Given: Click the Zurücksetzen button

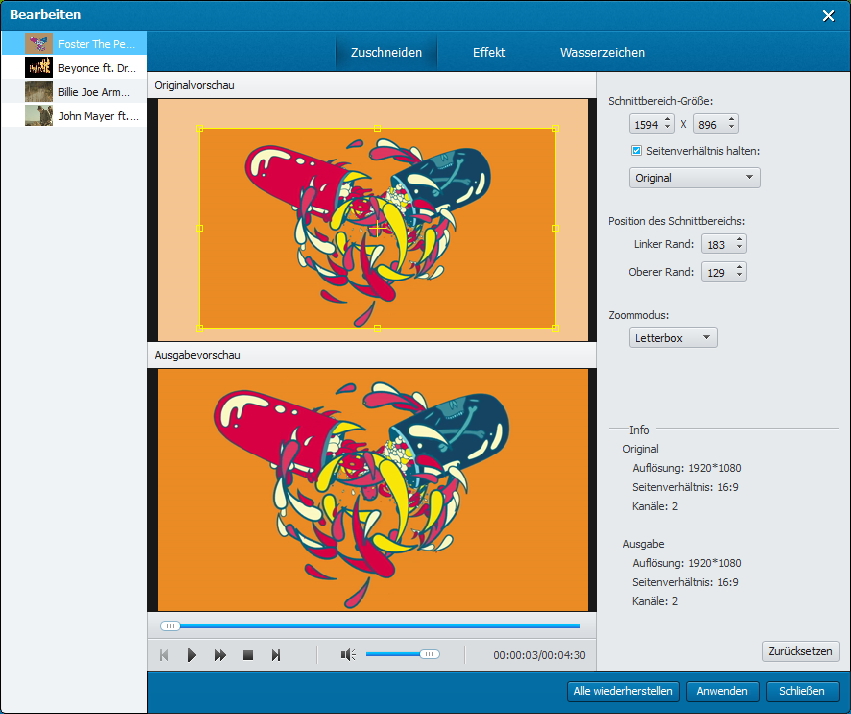Looking at the screenshot, I should pos(800,651).
